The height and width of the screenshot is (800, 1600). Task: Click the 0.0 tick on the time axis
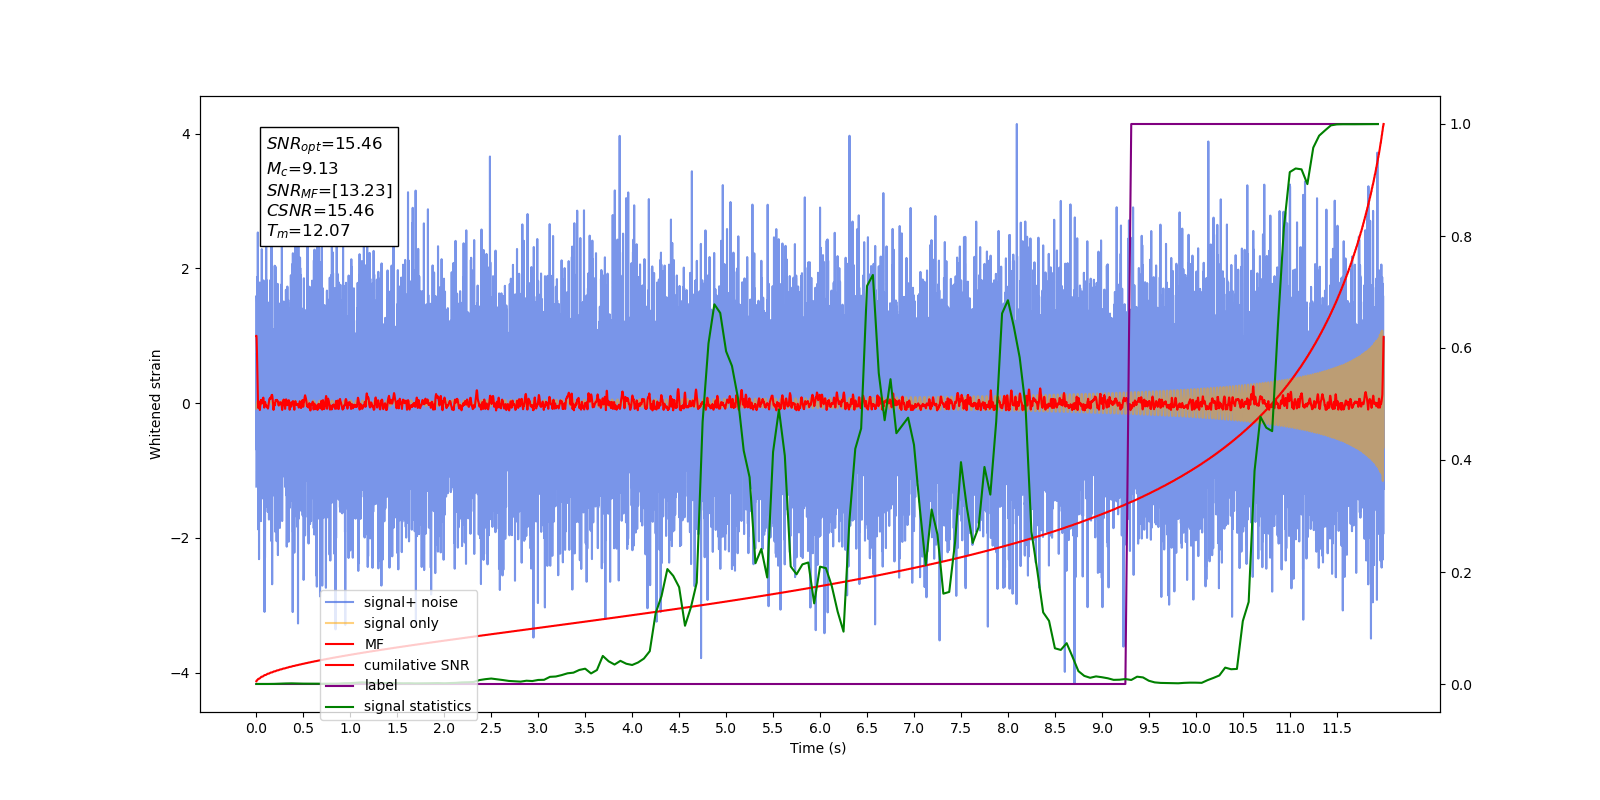pos(256,728)
